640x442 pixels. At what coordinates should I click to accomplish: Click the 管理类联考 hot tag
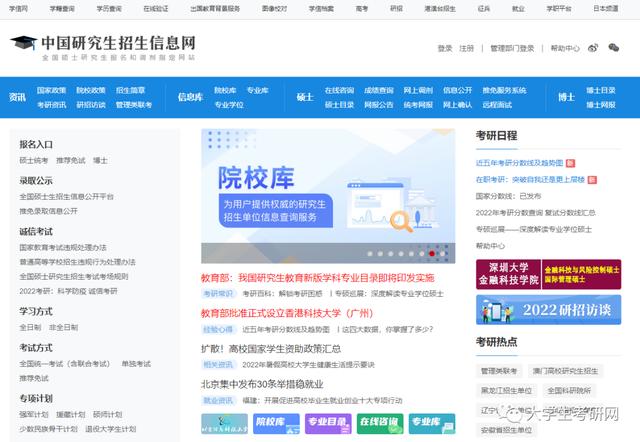[x=499, y=371]
